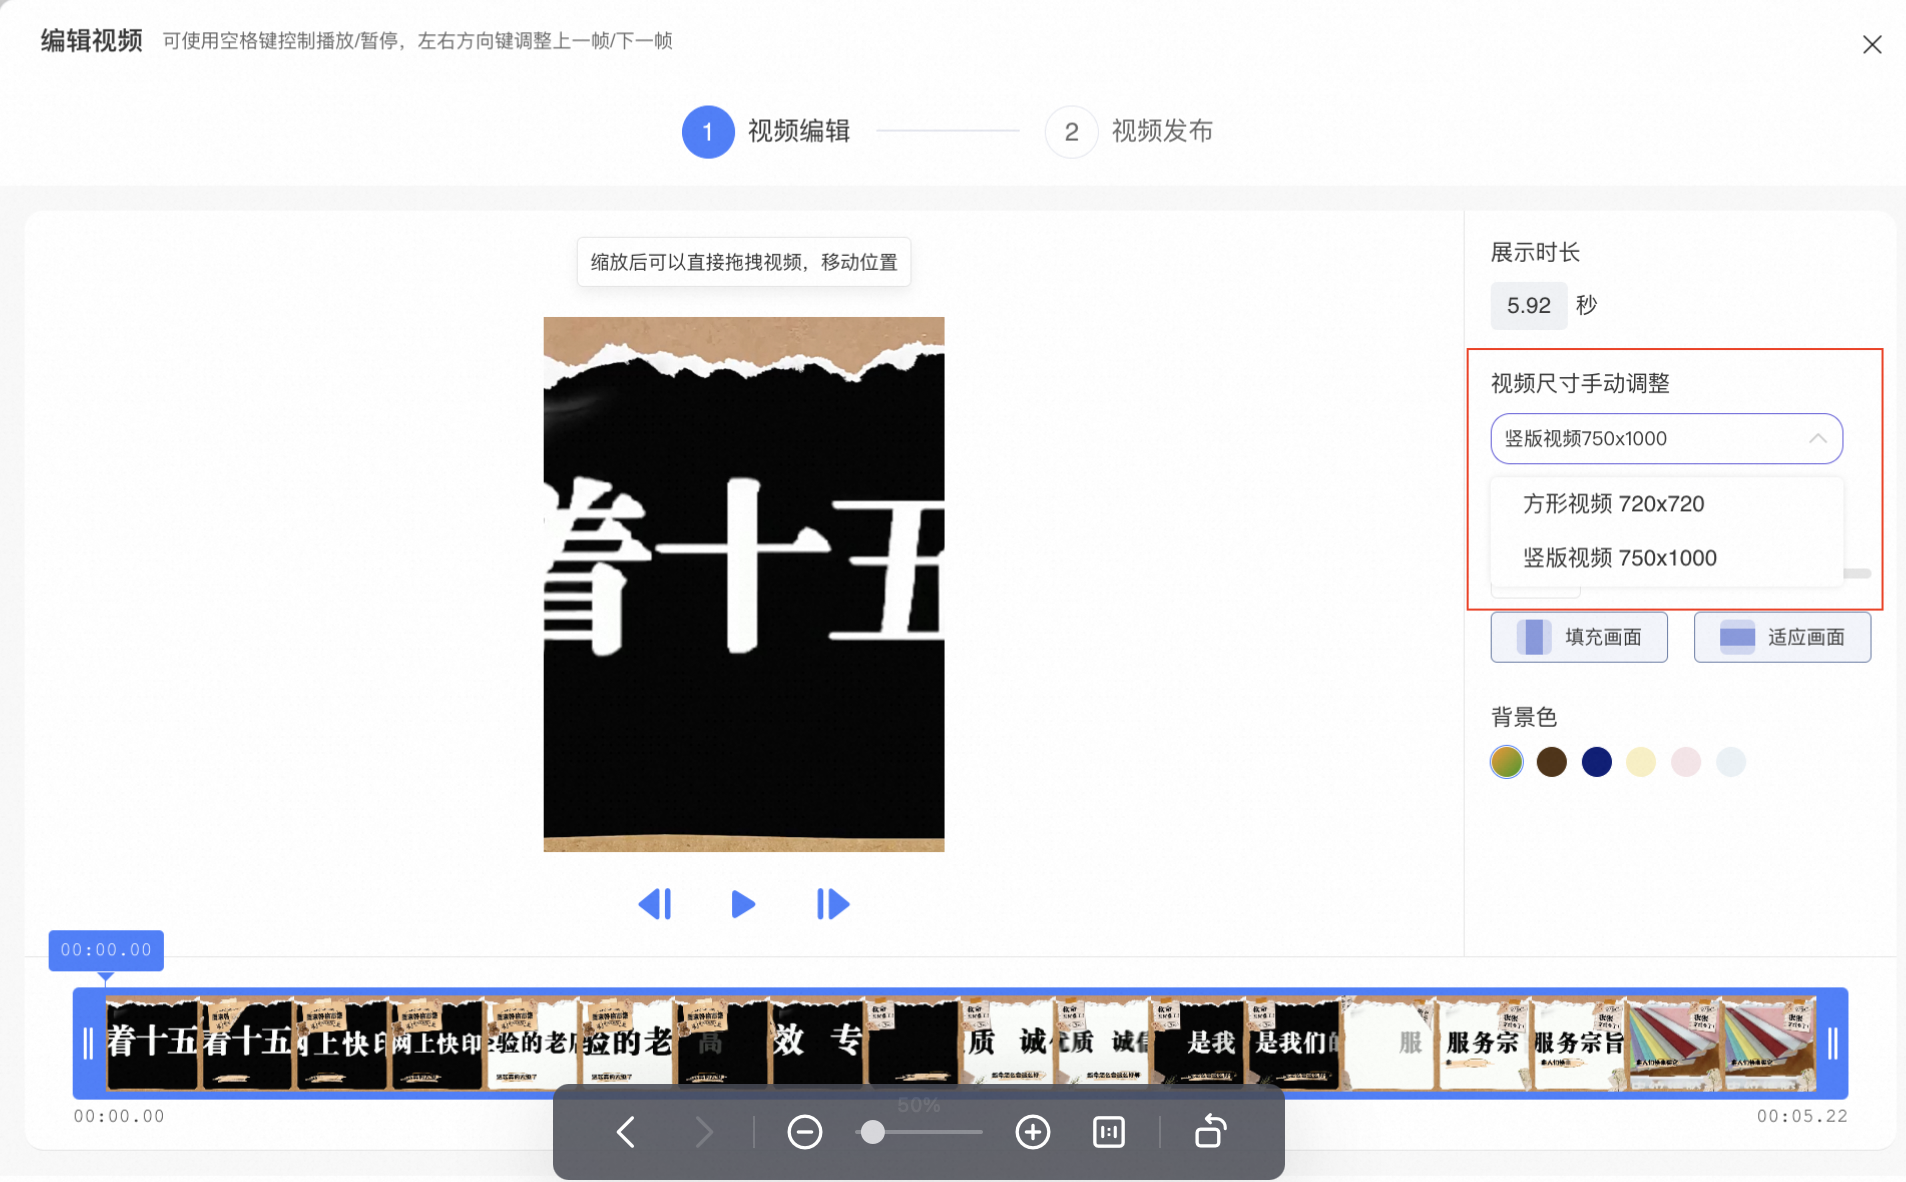Select the navy blue background color
The image size is (1906, 1182).
click(x=1597, y=762)
